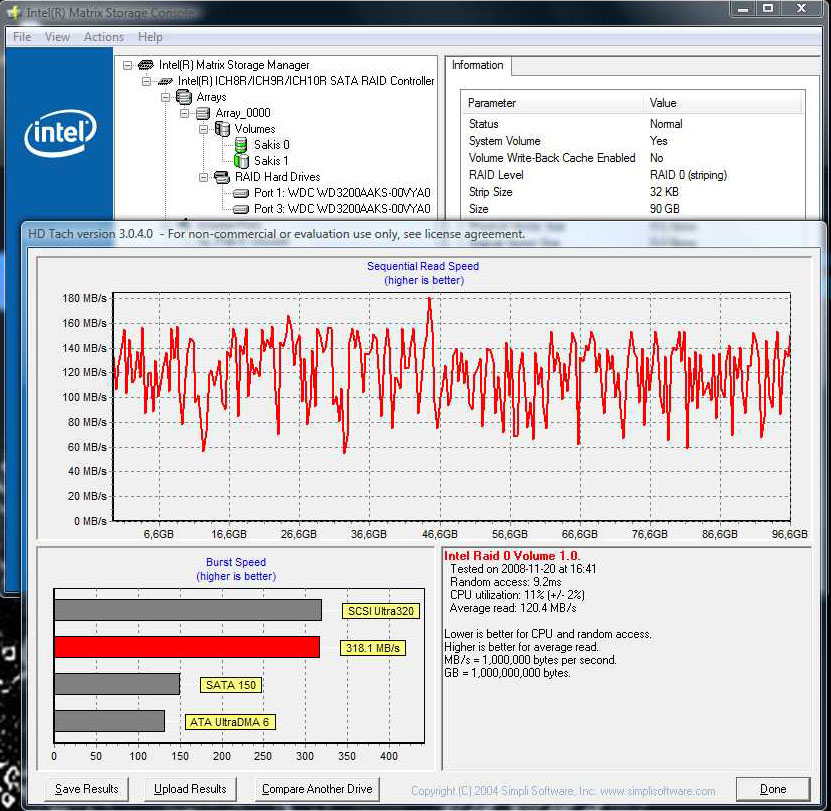Collapse the Arrays tree node
Image resolution: width=831 pixels, height=811 pixels.
pos(165,97)
